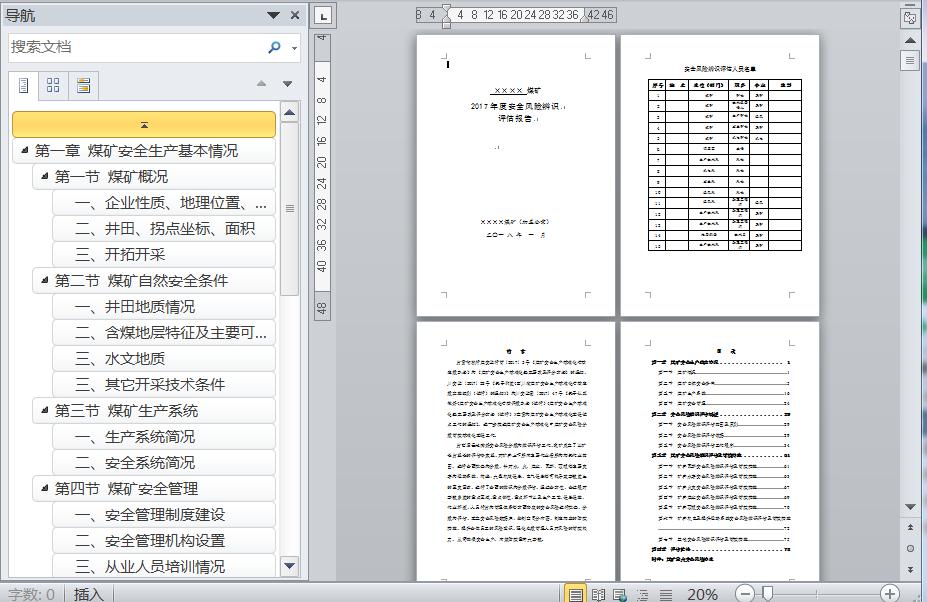Viewport: 927px width, 602px height.
Task: Switch to Draft view
Action: 666,594
